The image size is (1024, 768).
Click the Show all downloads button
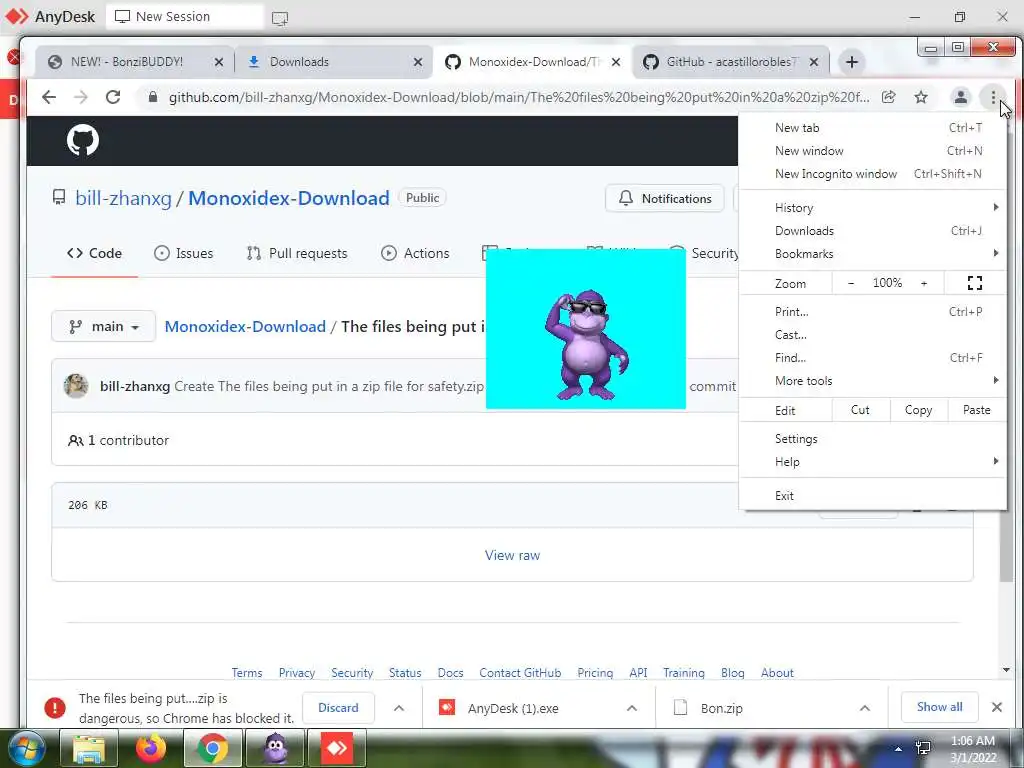point(939,707)
